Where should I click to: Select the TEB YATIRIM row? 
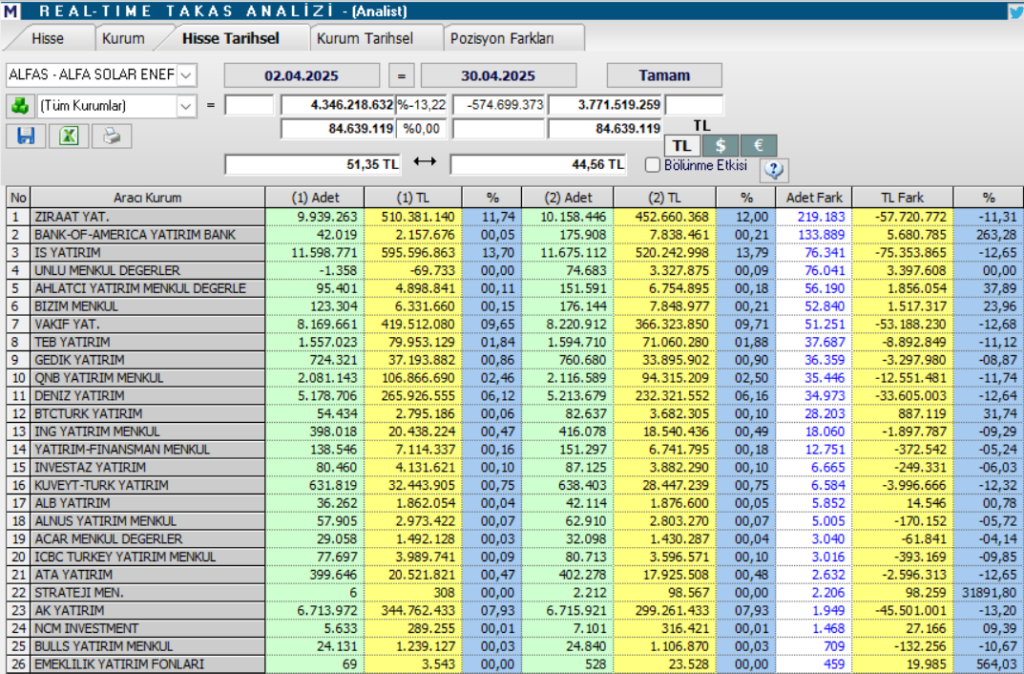coord(515,342)
